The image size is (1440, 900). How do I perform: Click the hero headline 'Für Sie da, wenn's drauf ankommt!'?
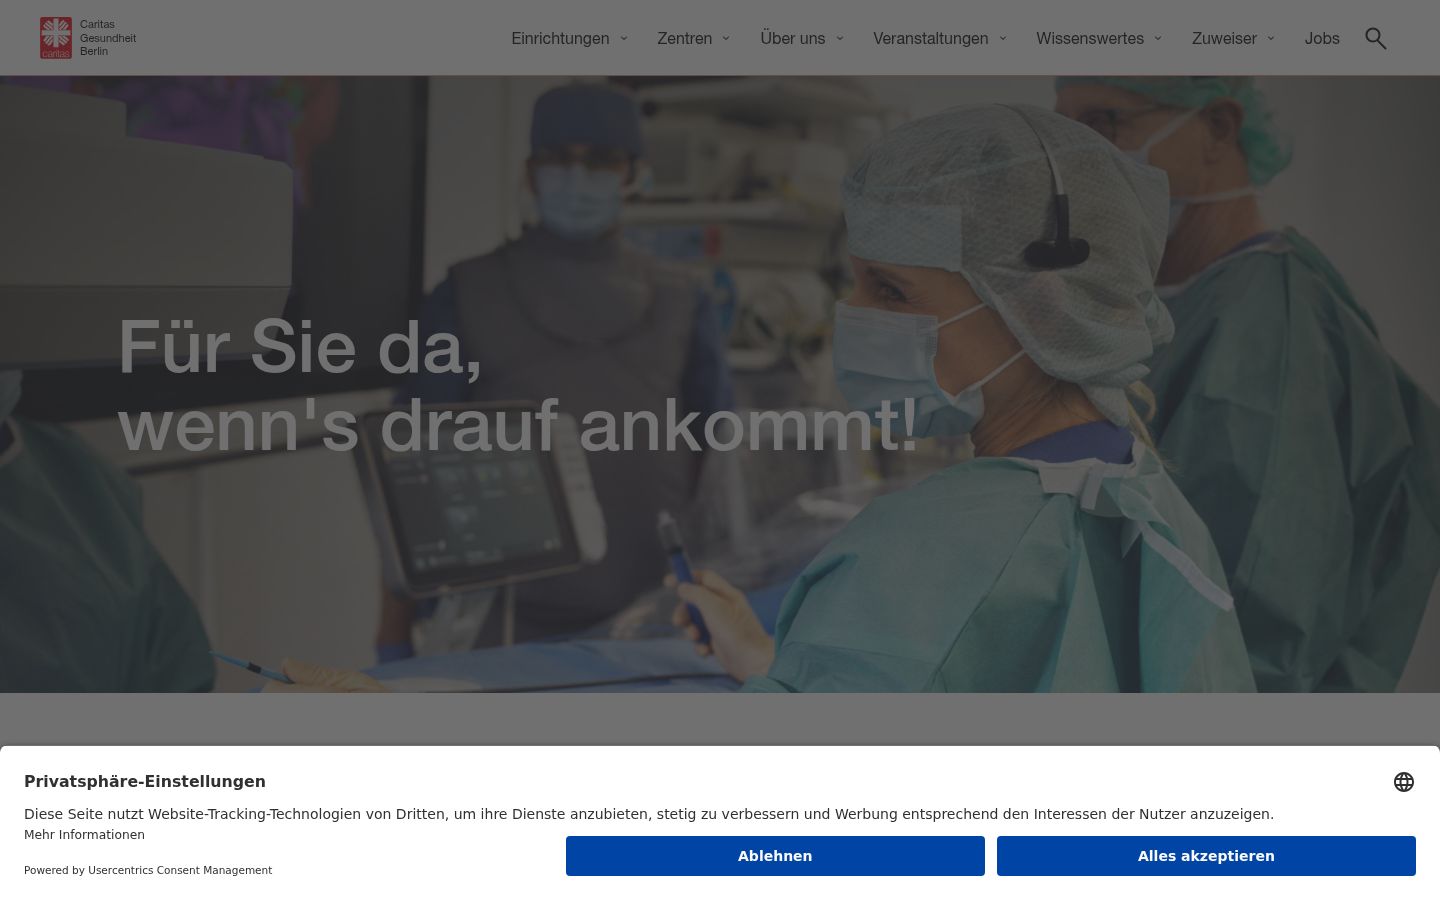[x=518, y=386]
